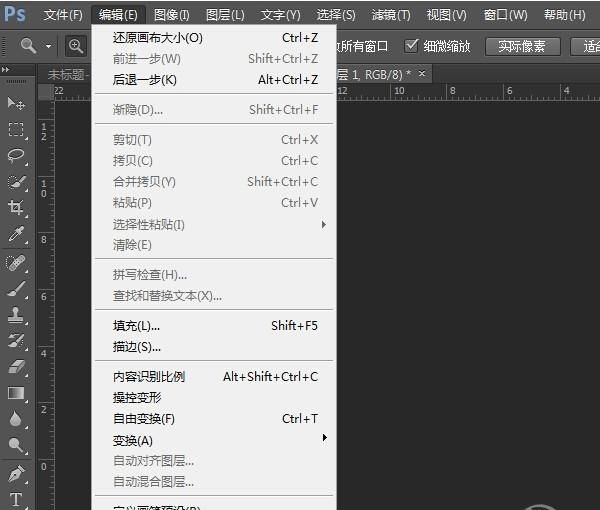Choose 自由变换(F) menu item
This screenshot has height=510, width=600.
pyautogui.click(x=214, y=419)
